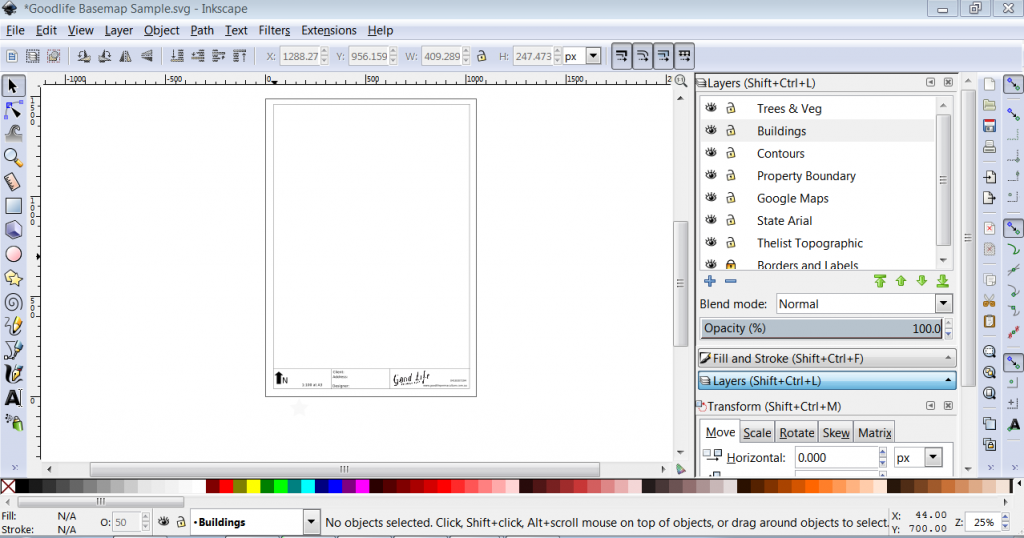Click the Horizontal move value field
Viewport: 1024px width, 538px height.
(836, 457)
